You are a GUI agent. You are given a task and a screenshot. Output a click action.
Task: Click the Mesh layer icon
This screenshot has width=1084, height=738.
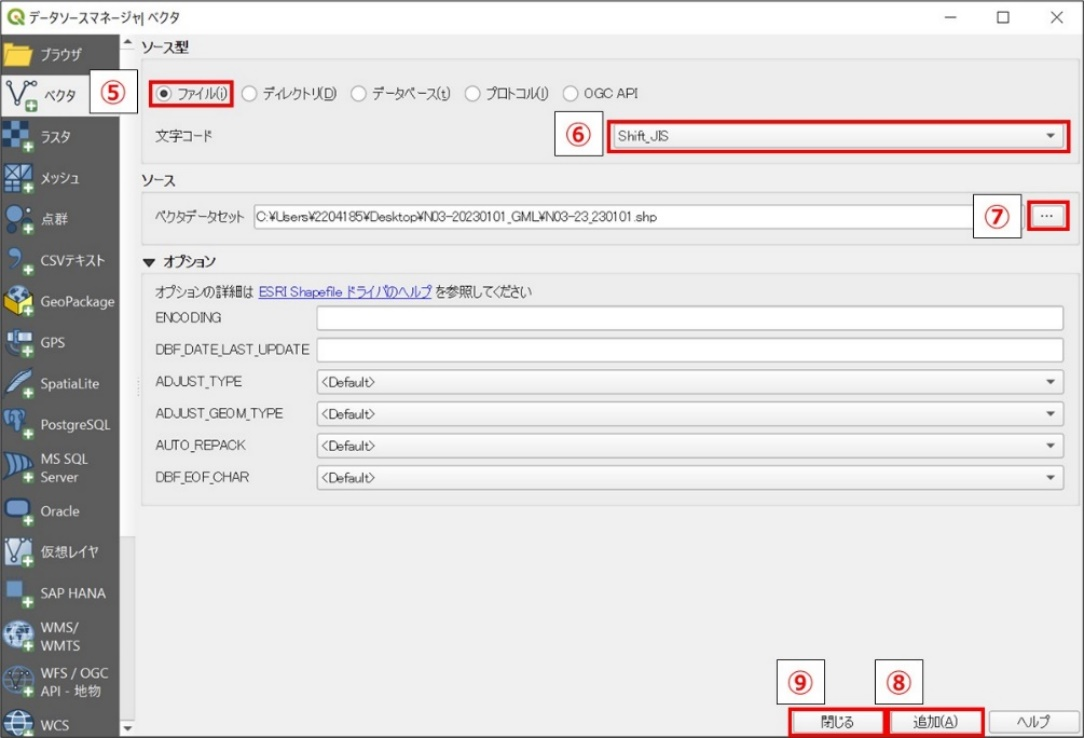(17, 178)
